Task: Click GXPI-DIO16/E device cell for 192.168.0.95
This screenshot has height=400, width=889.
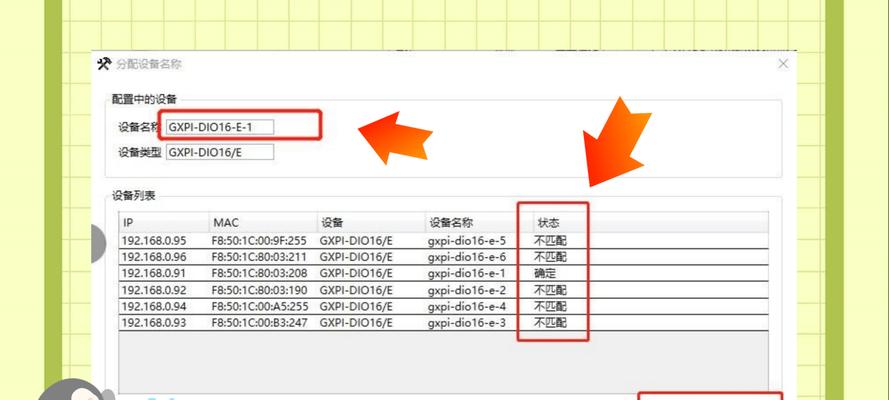Action: pos(356,241)
